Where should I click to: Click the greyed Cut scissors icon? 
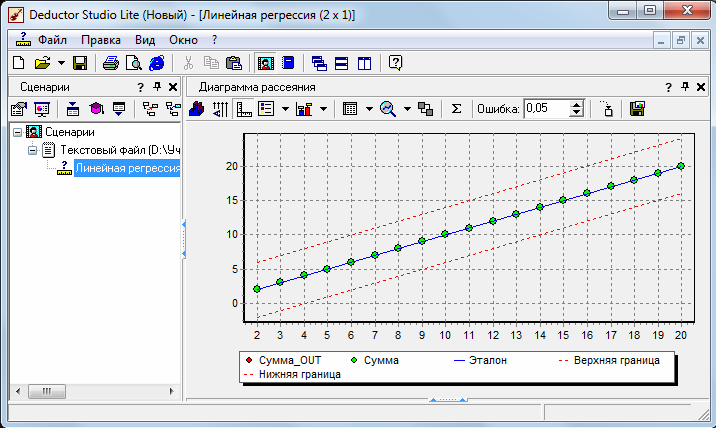188,63
